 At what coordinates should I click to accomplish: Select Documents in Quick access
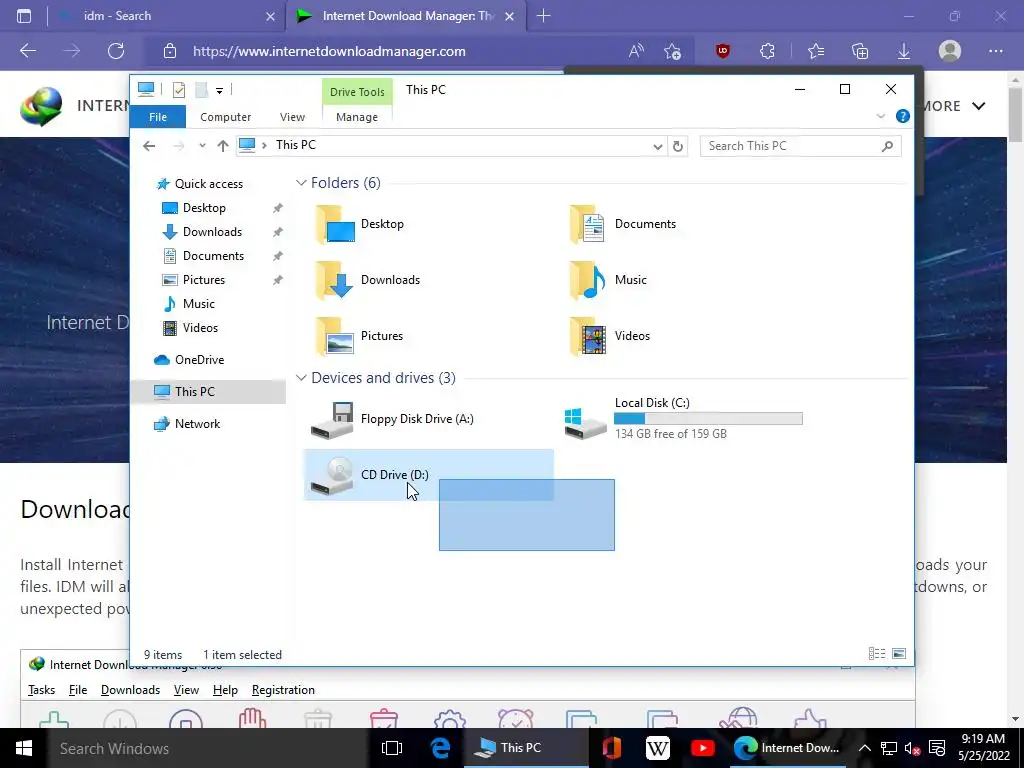click(213, 256)
